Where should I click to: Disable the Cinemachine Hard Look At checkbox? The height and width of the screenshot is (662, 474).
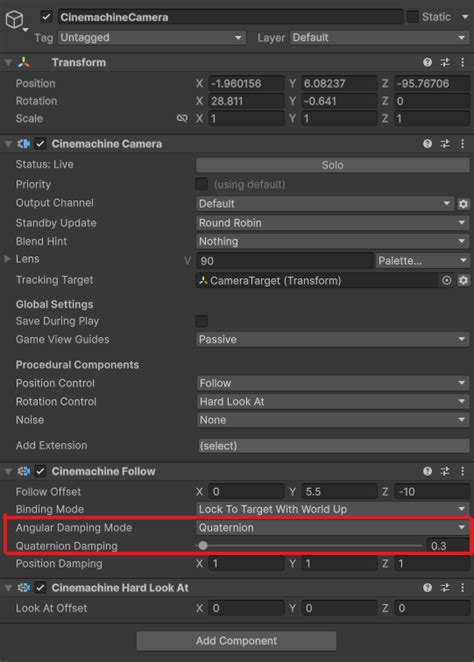click(x=40, y=588)
